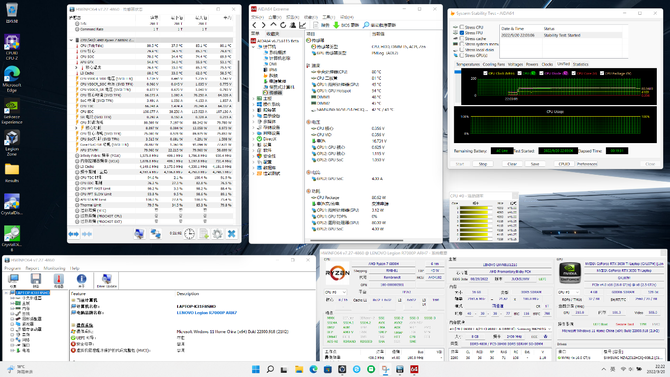Screen dimensions: 670x377
Task: Open the HWiNFO sensors thermometer icon
Action: pos(59,279)
